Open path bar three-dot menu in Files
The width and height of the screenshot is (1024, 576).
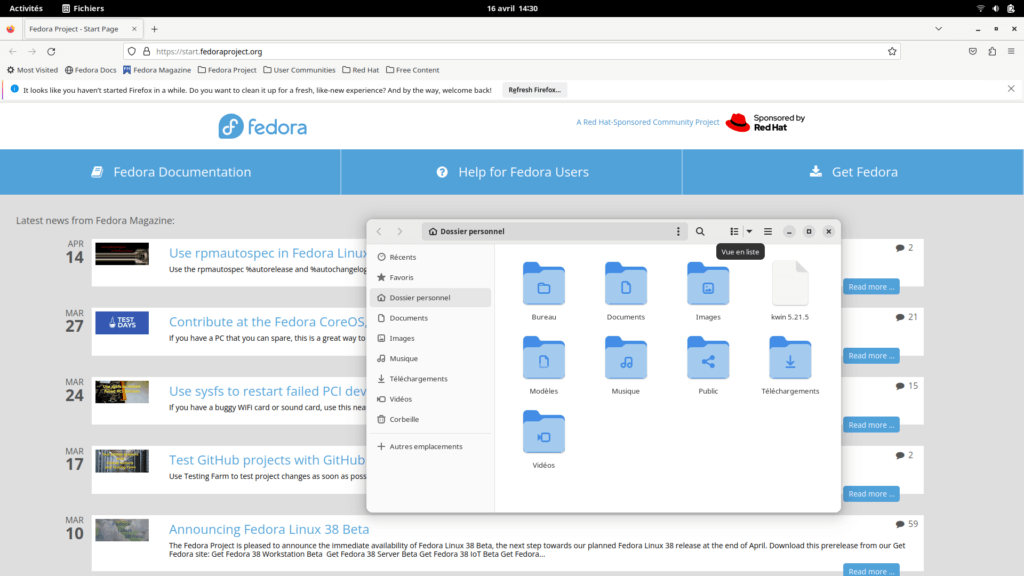pyautogui.click(x=678, y=231)
